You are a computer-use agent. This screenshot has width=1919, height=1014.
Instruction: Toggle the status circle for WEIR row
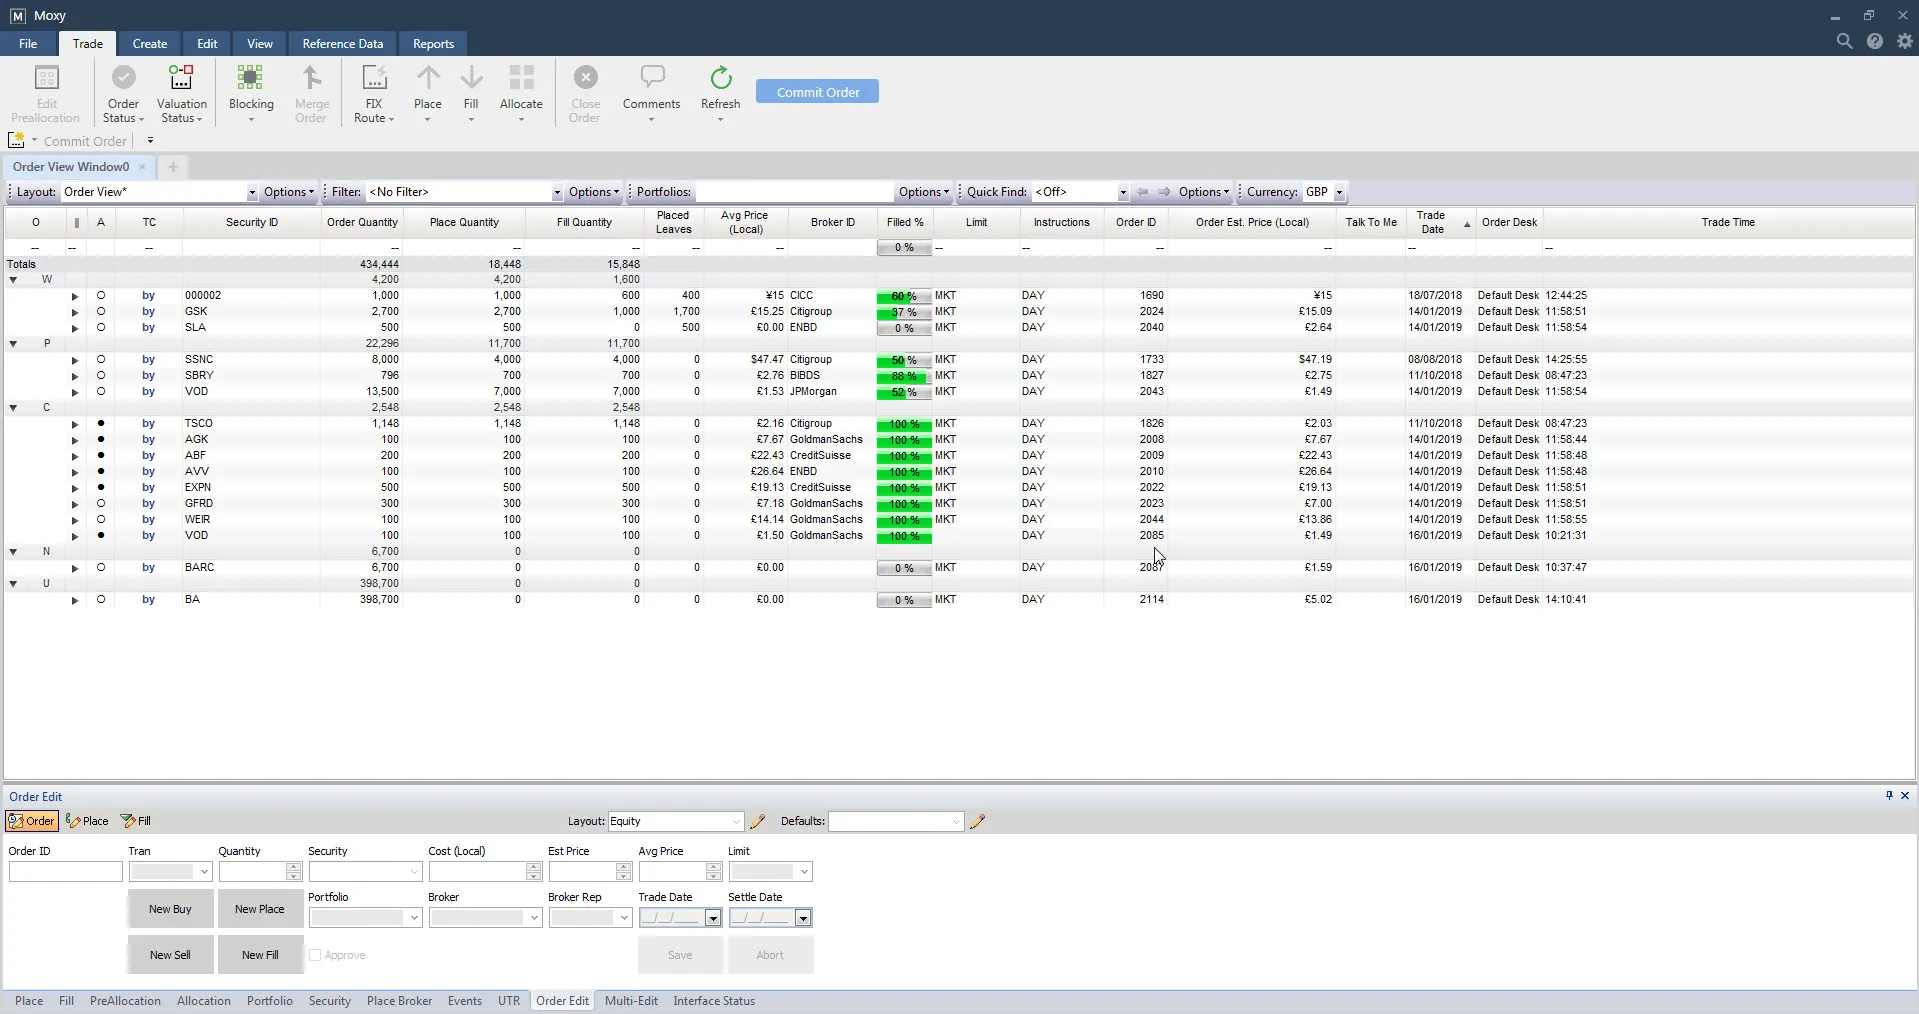tap(101, 520)
